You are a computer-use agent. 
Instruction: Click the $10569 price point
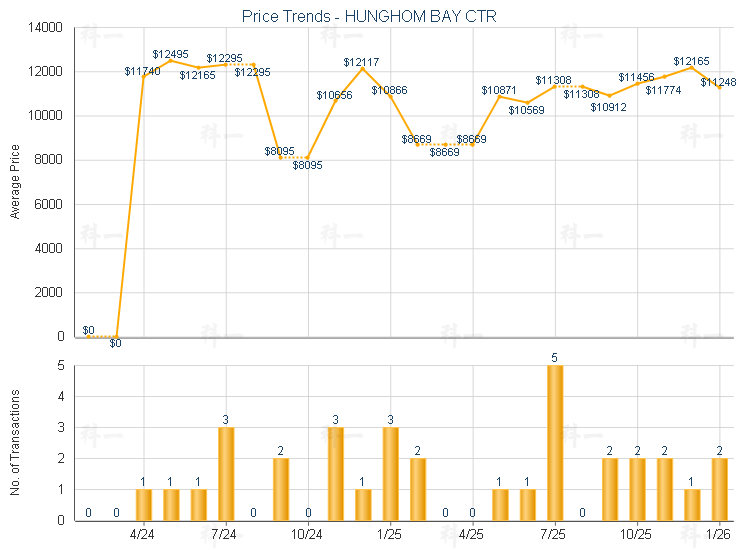(x=527, y=103)
